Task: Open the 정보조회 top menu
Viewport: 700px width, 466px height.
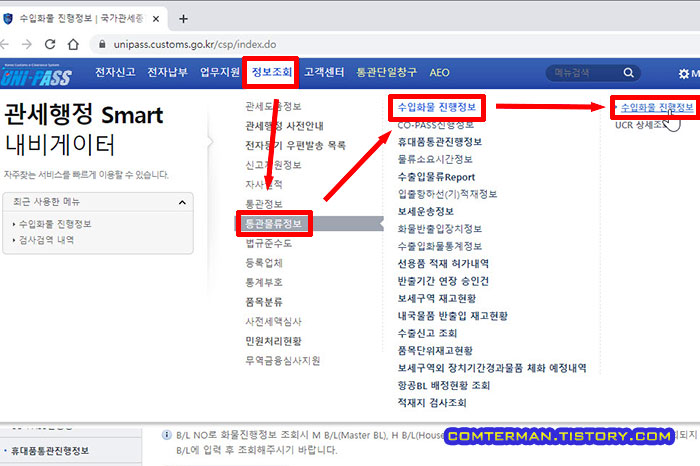Action: click(271, 72)
